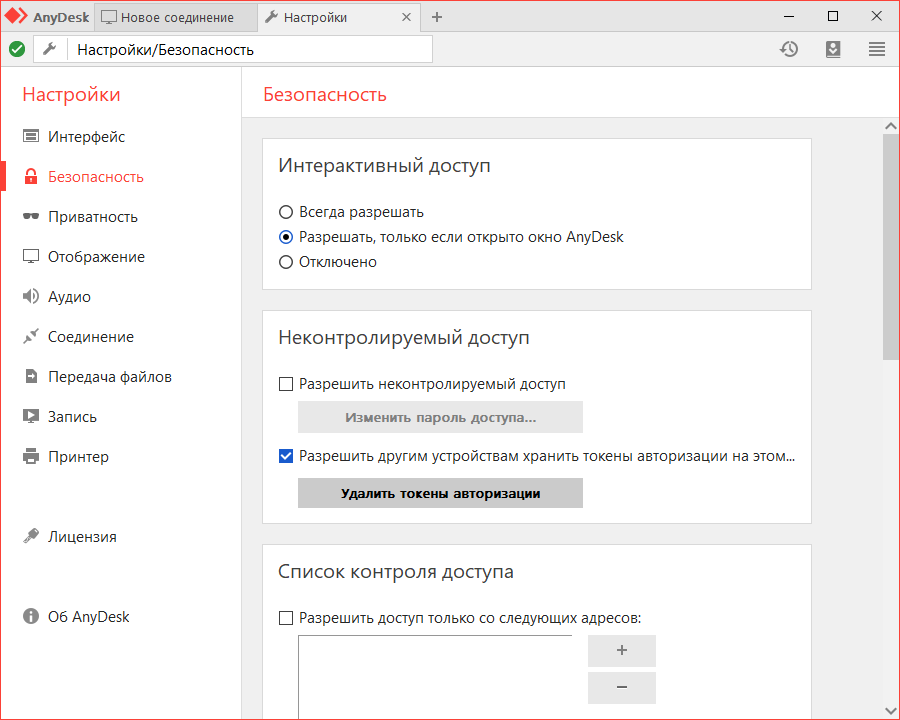Viewport: 900px width, 720px height.
Task: Click the Передача файлов file icon
Action: 31,376
